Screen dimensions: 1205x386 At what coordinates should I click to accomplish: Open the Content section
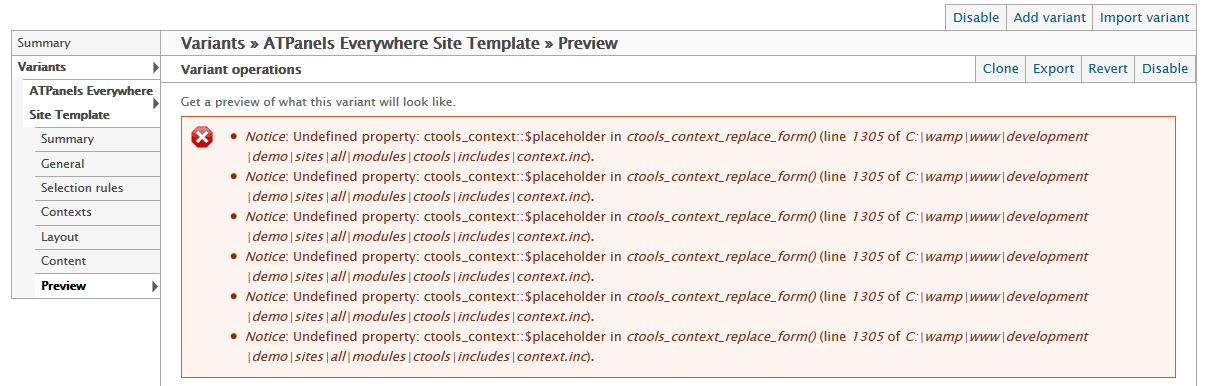pos(98,261)
